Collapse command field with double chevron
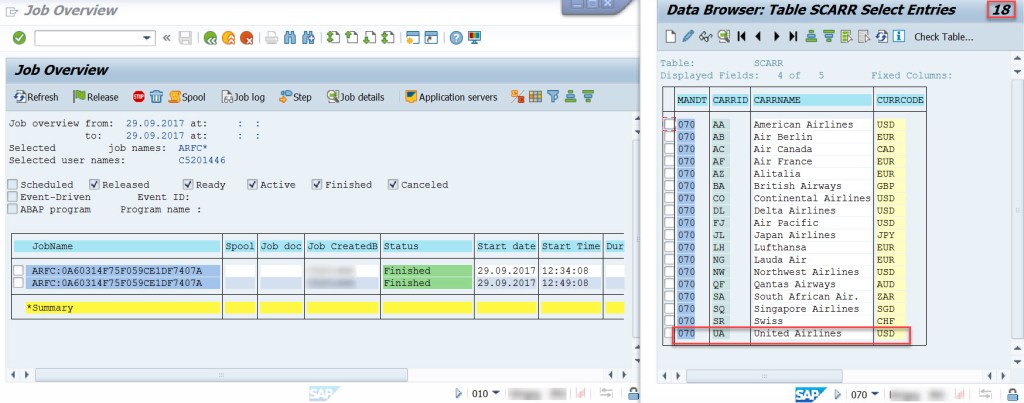The width and height of the screenshot is (1024, 403). click(167, 38)
